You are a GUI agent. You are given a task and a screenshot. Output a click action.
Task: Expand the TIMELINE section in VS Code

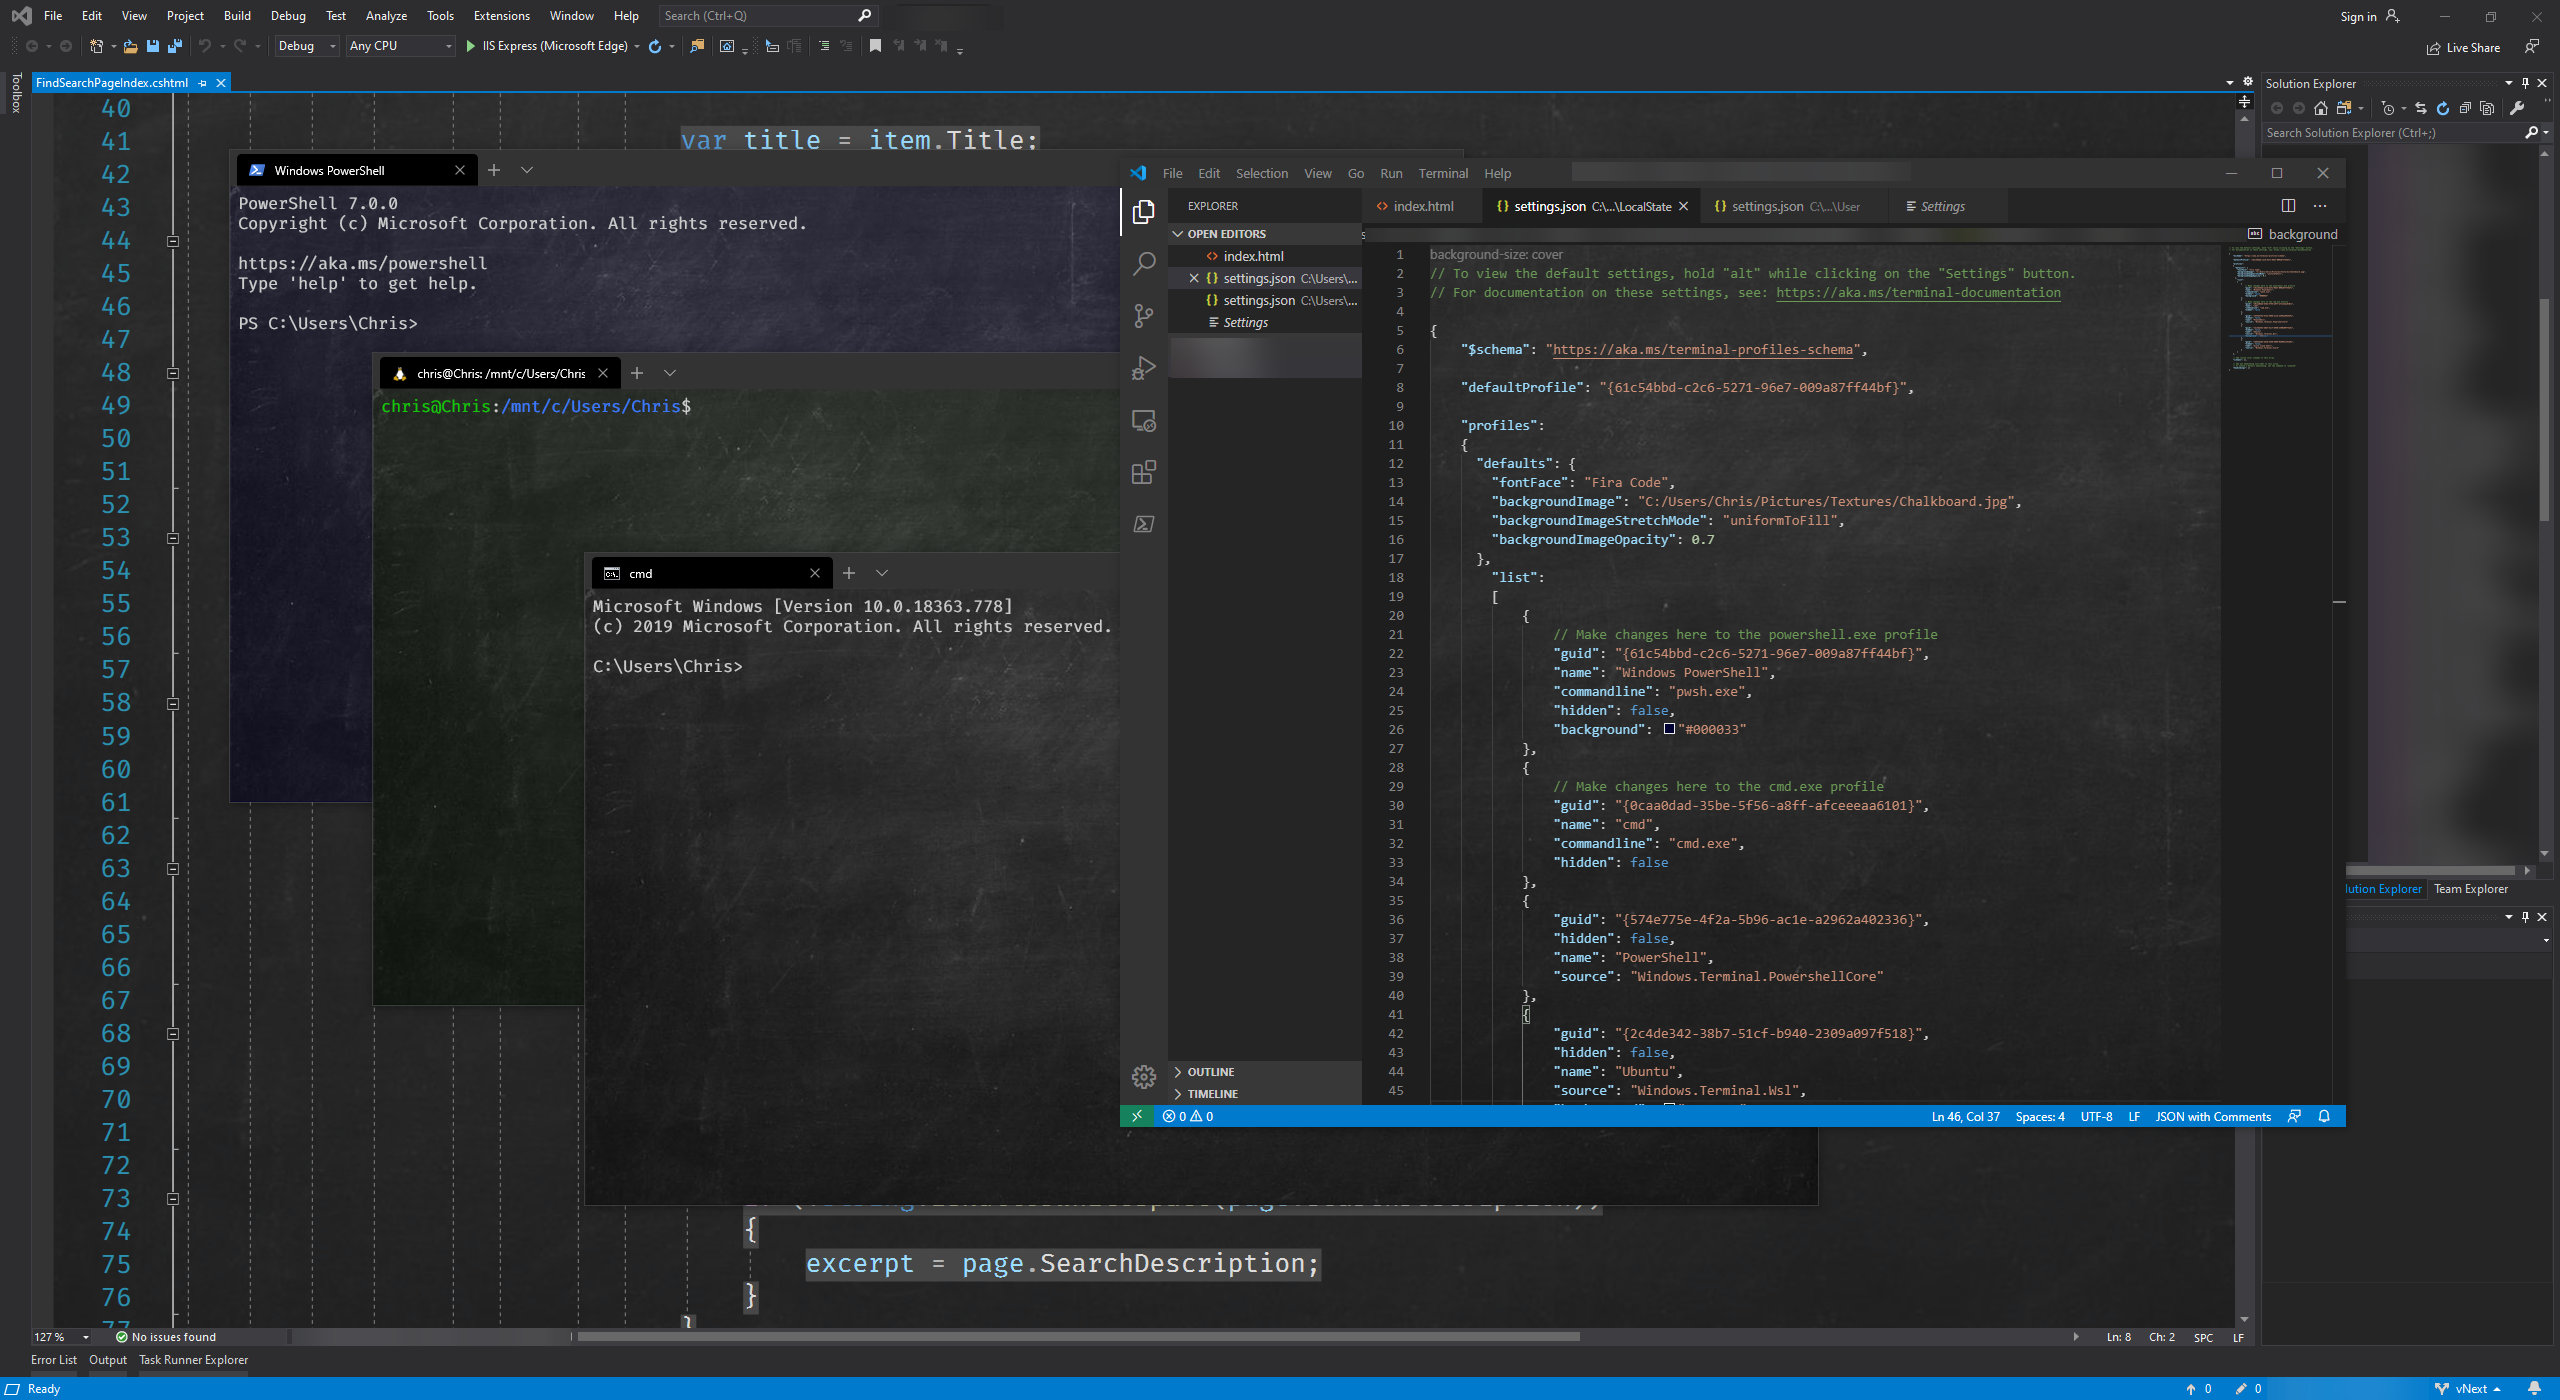click(1264, 1094)
